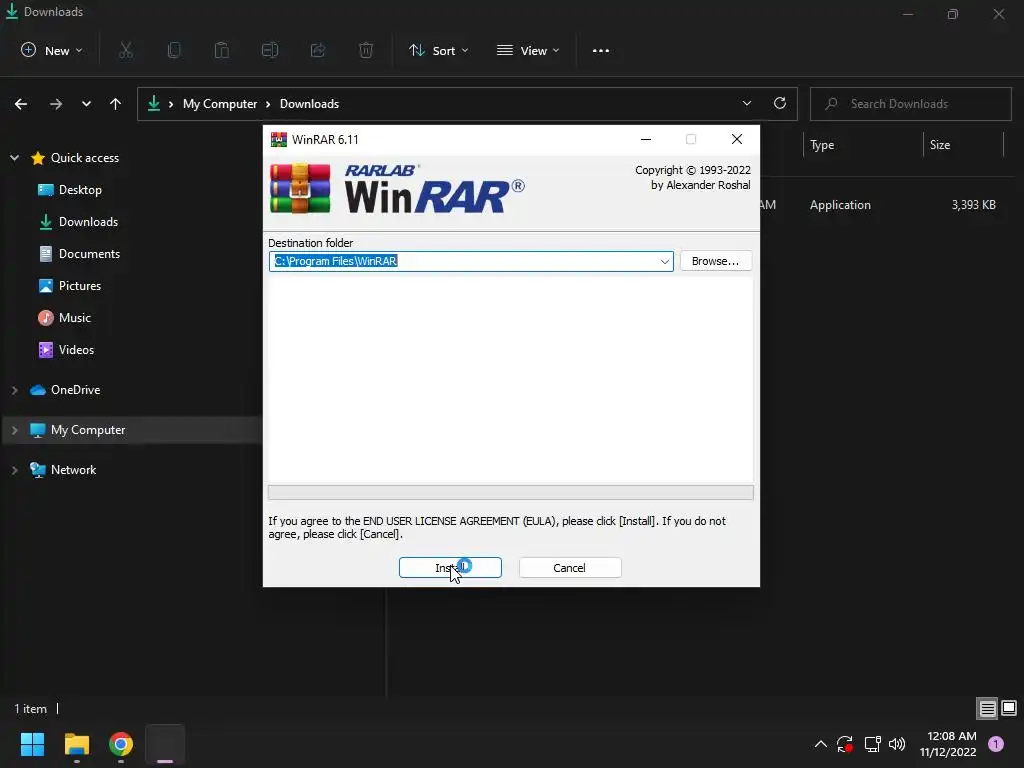Switch to large thumbnails view icon
The width and height of the screenshot is (1024, 768).
[1009, 708]
